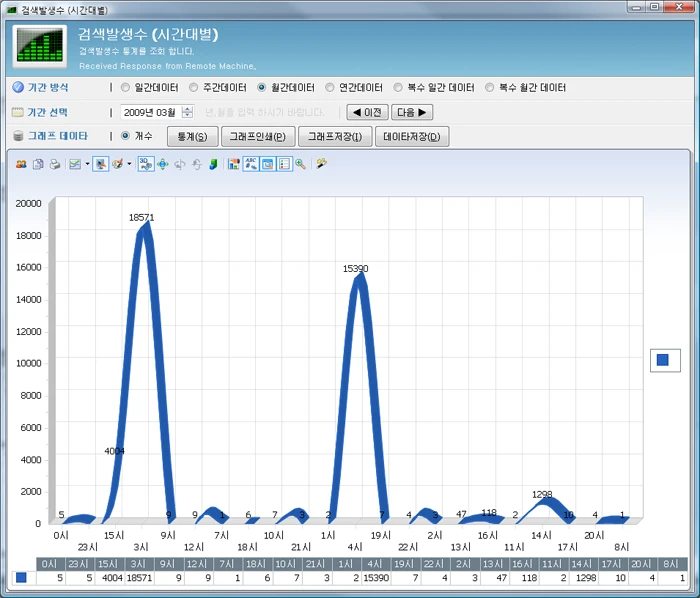Select 복수 일간 데이터 radio button
The width and height of the screenshot is (700, 598).
click(x=398, y=87)
